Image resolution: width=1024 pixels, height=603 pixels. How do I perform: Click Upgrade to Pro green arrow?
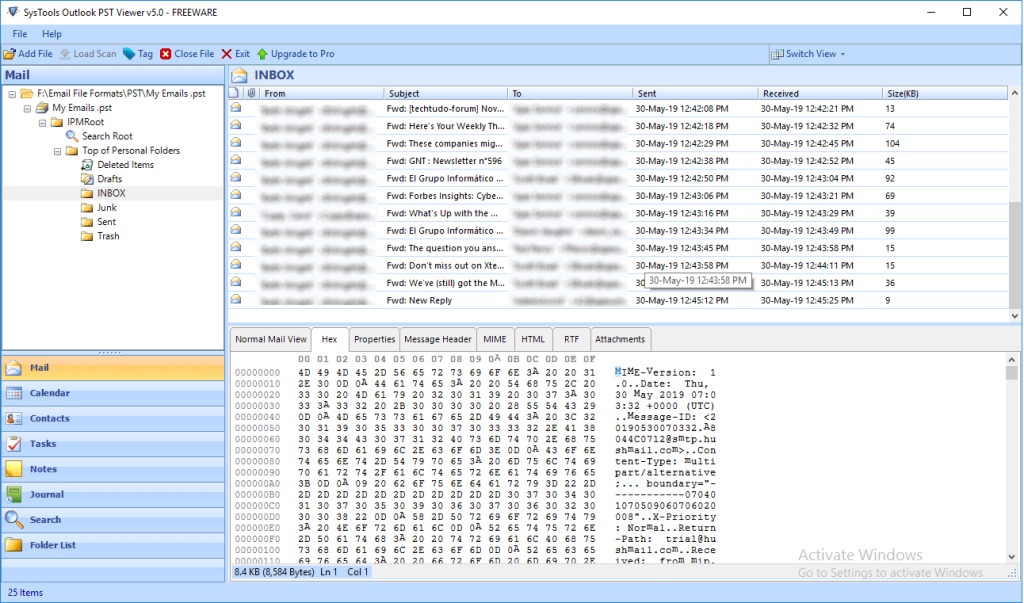(x=263, y=54)
